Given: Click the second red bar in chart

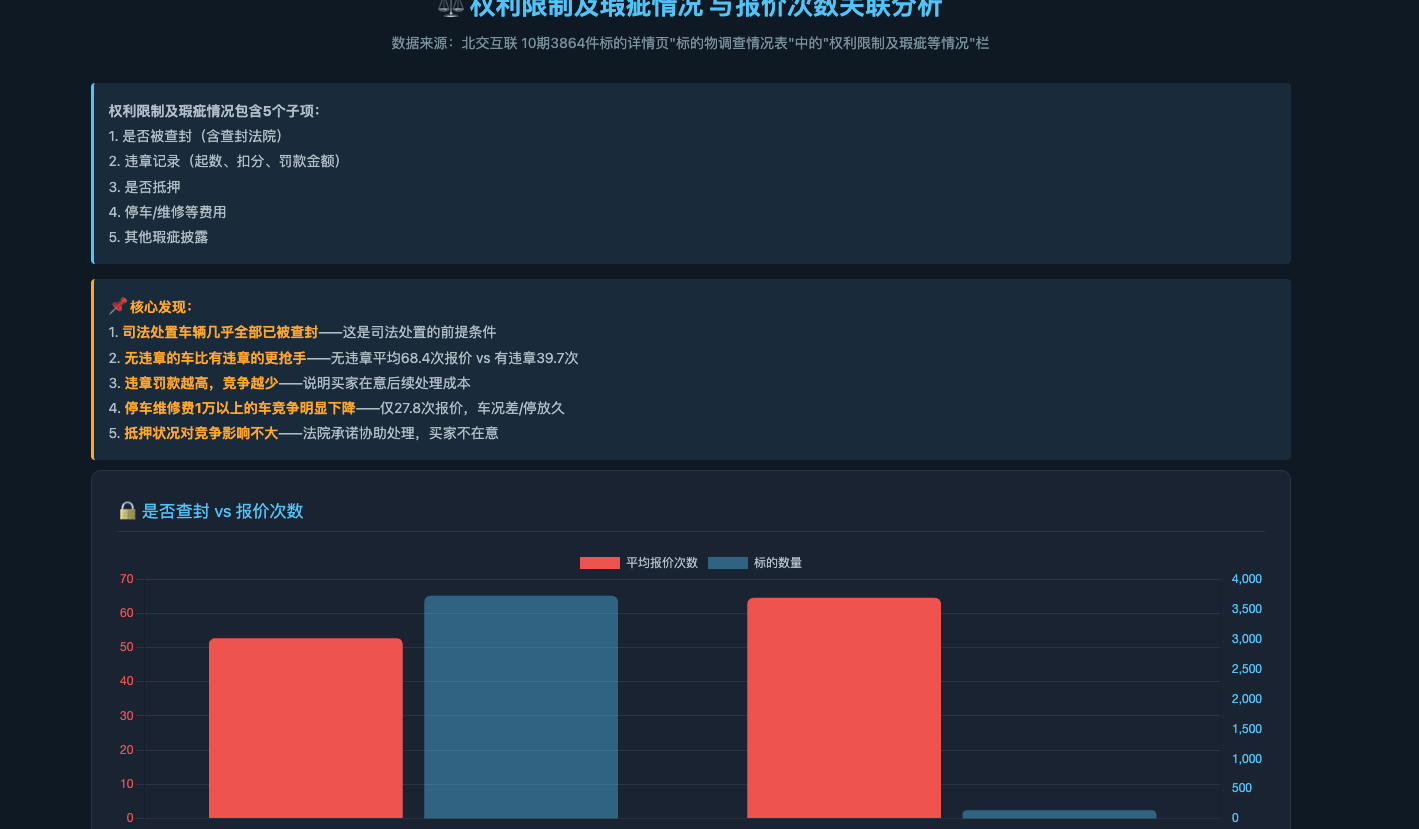Looking at the screenshot, I should 844,708.
